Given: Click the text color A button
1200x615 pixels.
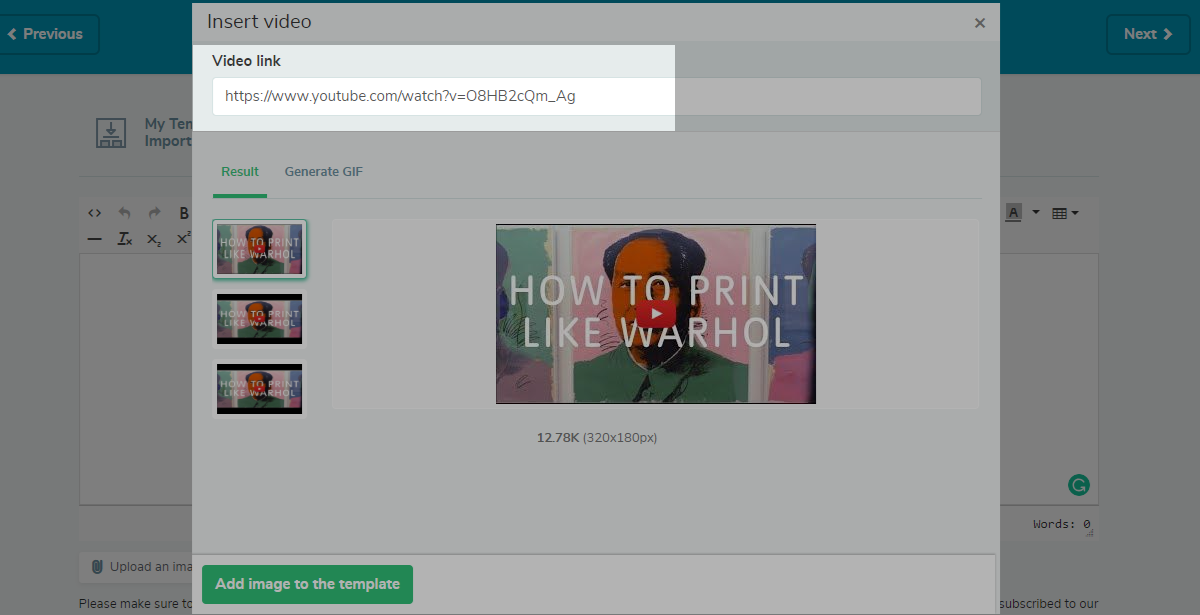Looking at the screenshot, I should [x=1014, y=213].
